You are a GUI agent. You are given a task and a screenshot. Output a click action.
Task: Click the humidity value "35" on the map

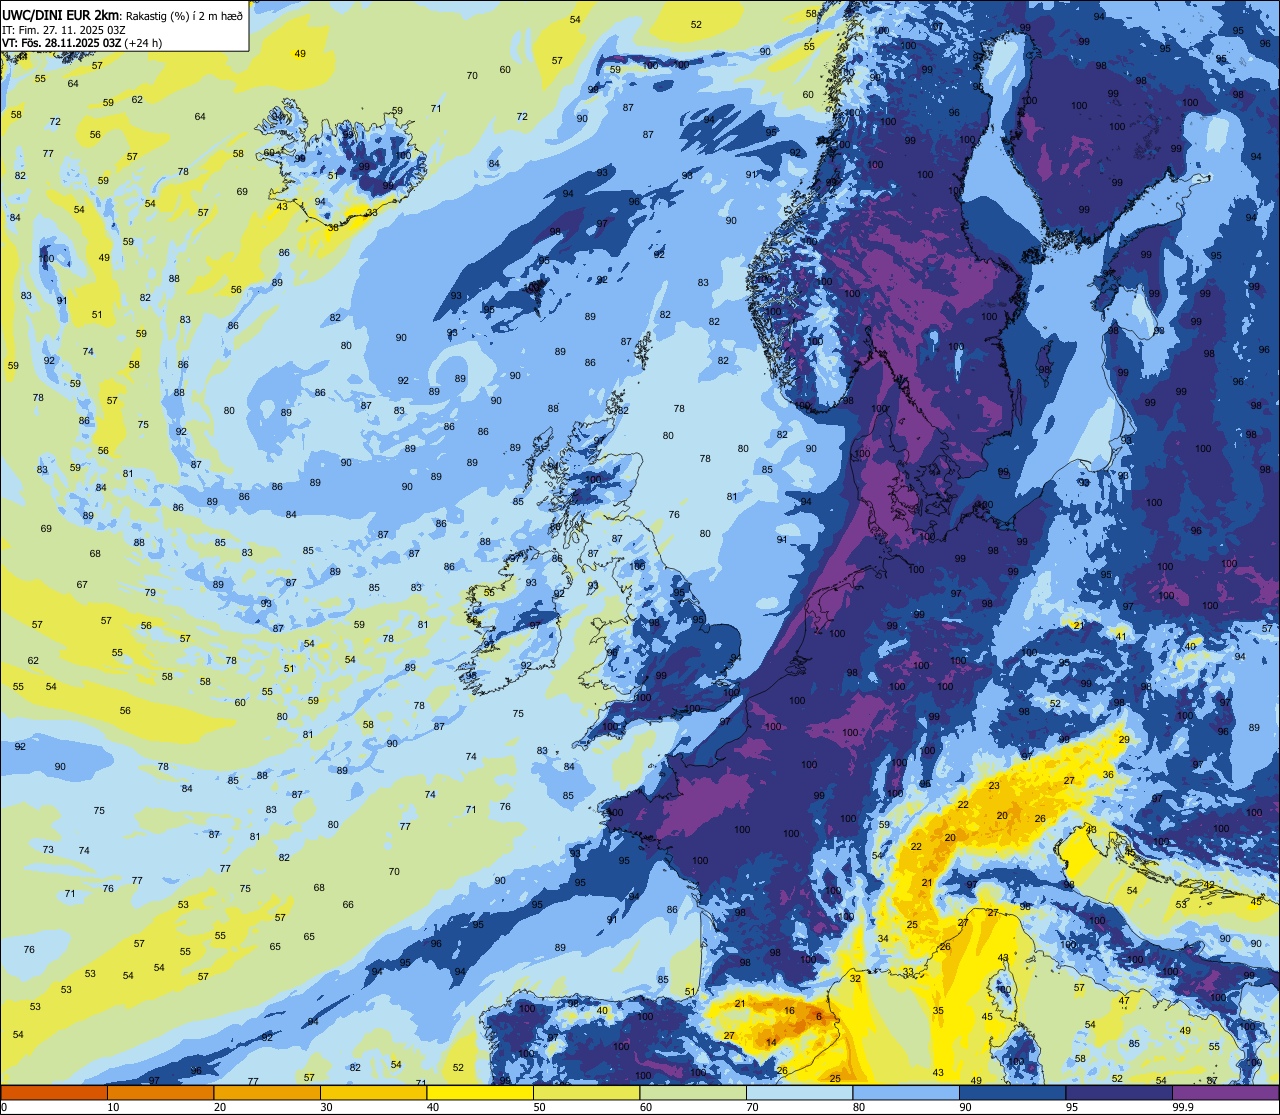(938, 1011)
